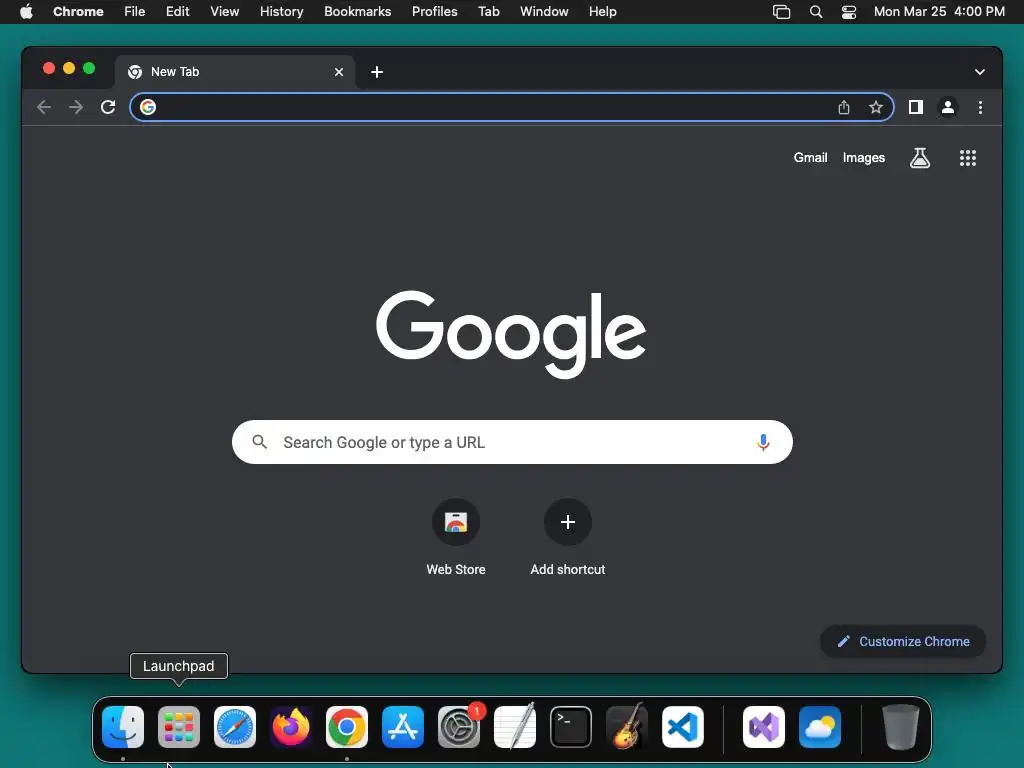The width and height of the screenshot is (1024, 768).
Task: Open Launchpad from the Dock
Action: coord(179,727)
